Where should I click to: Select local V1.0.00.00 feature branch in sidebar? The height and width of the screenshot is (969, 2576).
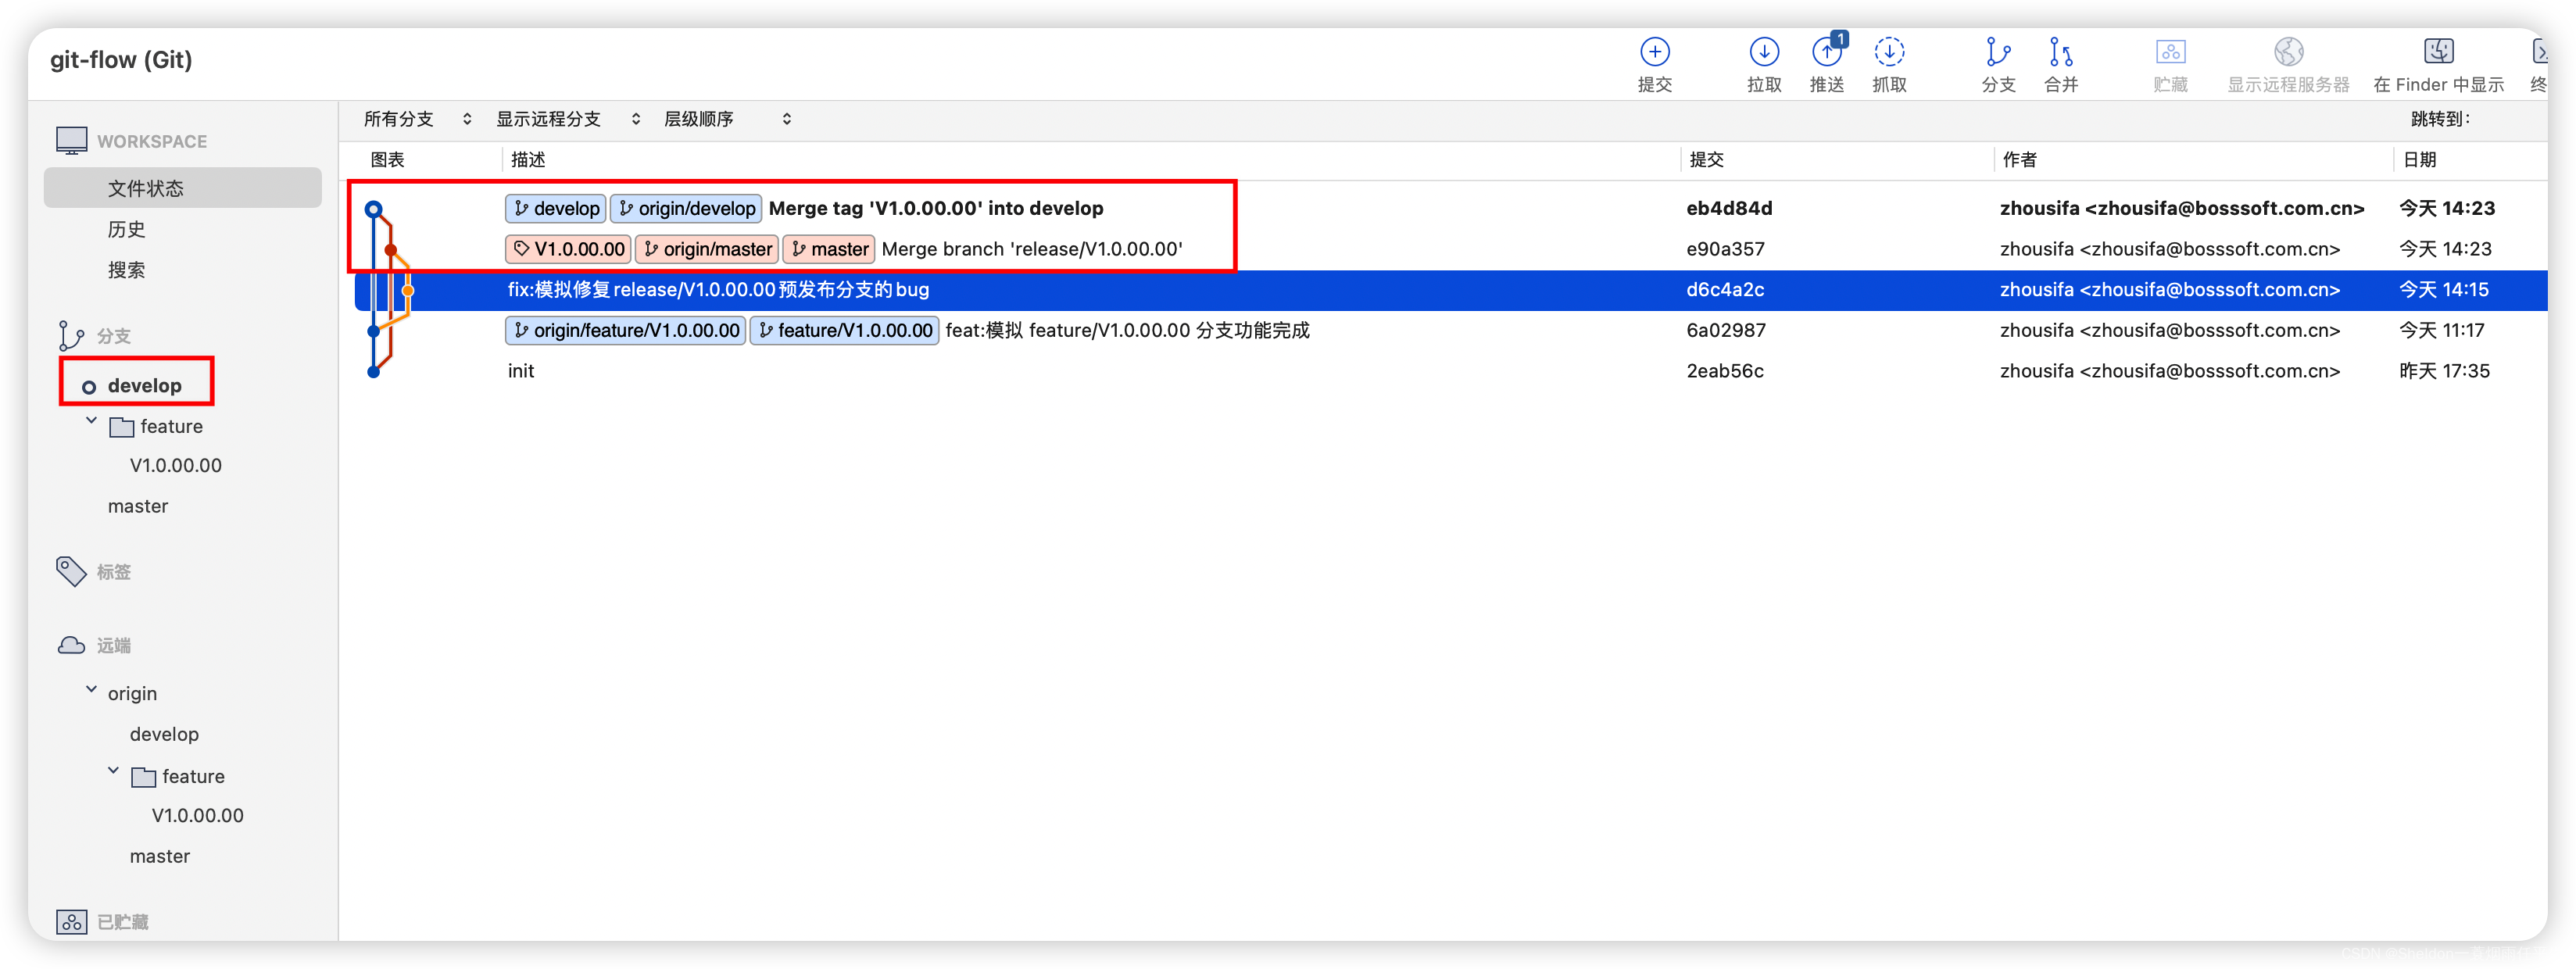coord(176,465)
